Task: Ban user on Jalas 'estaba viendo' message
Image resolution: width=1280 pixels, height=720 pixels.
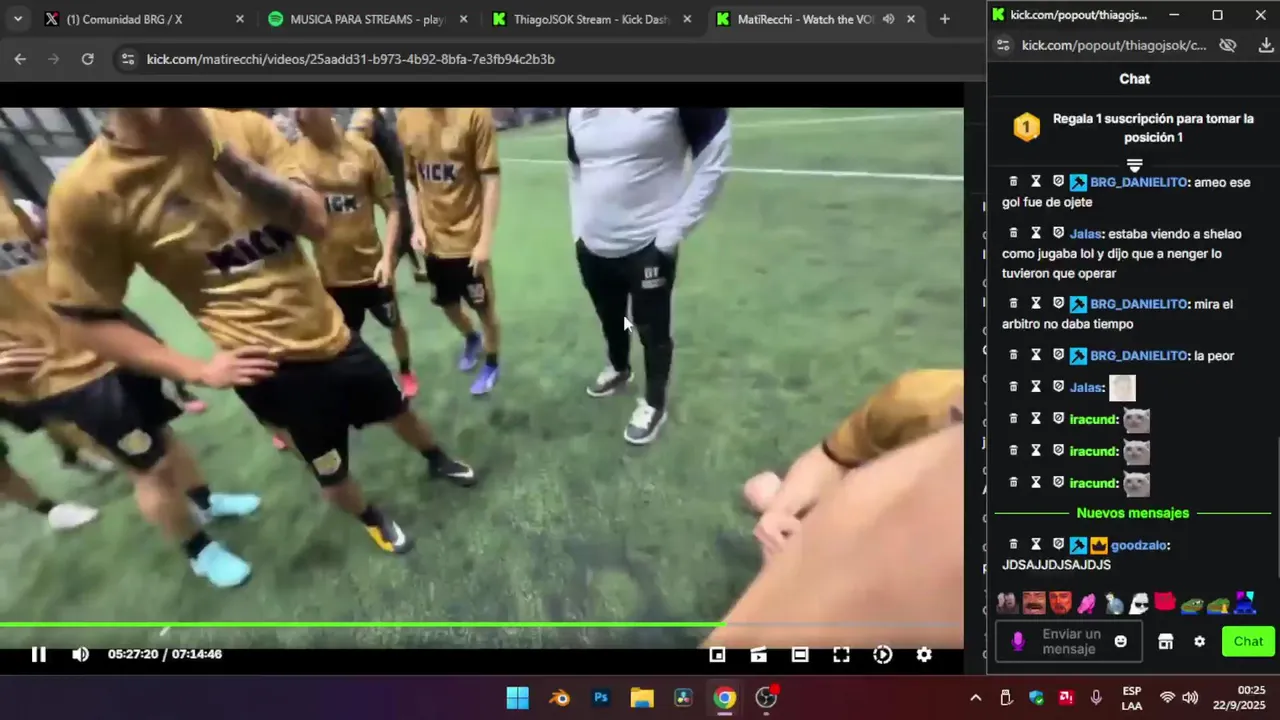Action: 1058,234
